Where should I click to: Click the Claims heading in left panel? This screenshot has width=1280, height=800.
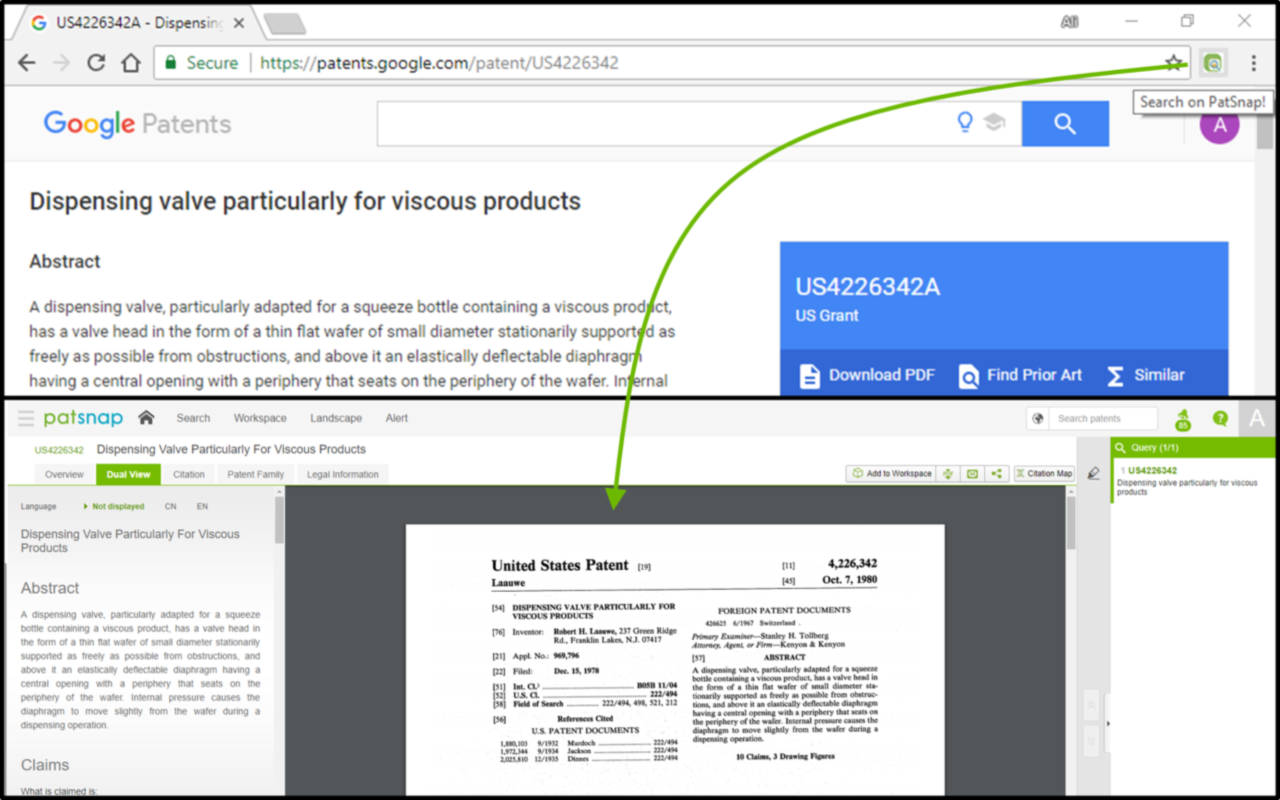click(x=45, y=765)
